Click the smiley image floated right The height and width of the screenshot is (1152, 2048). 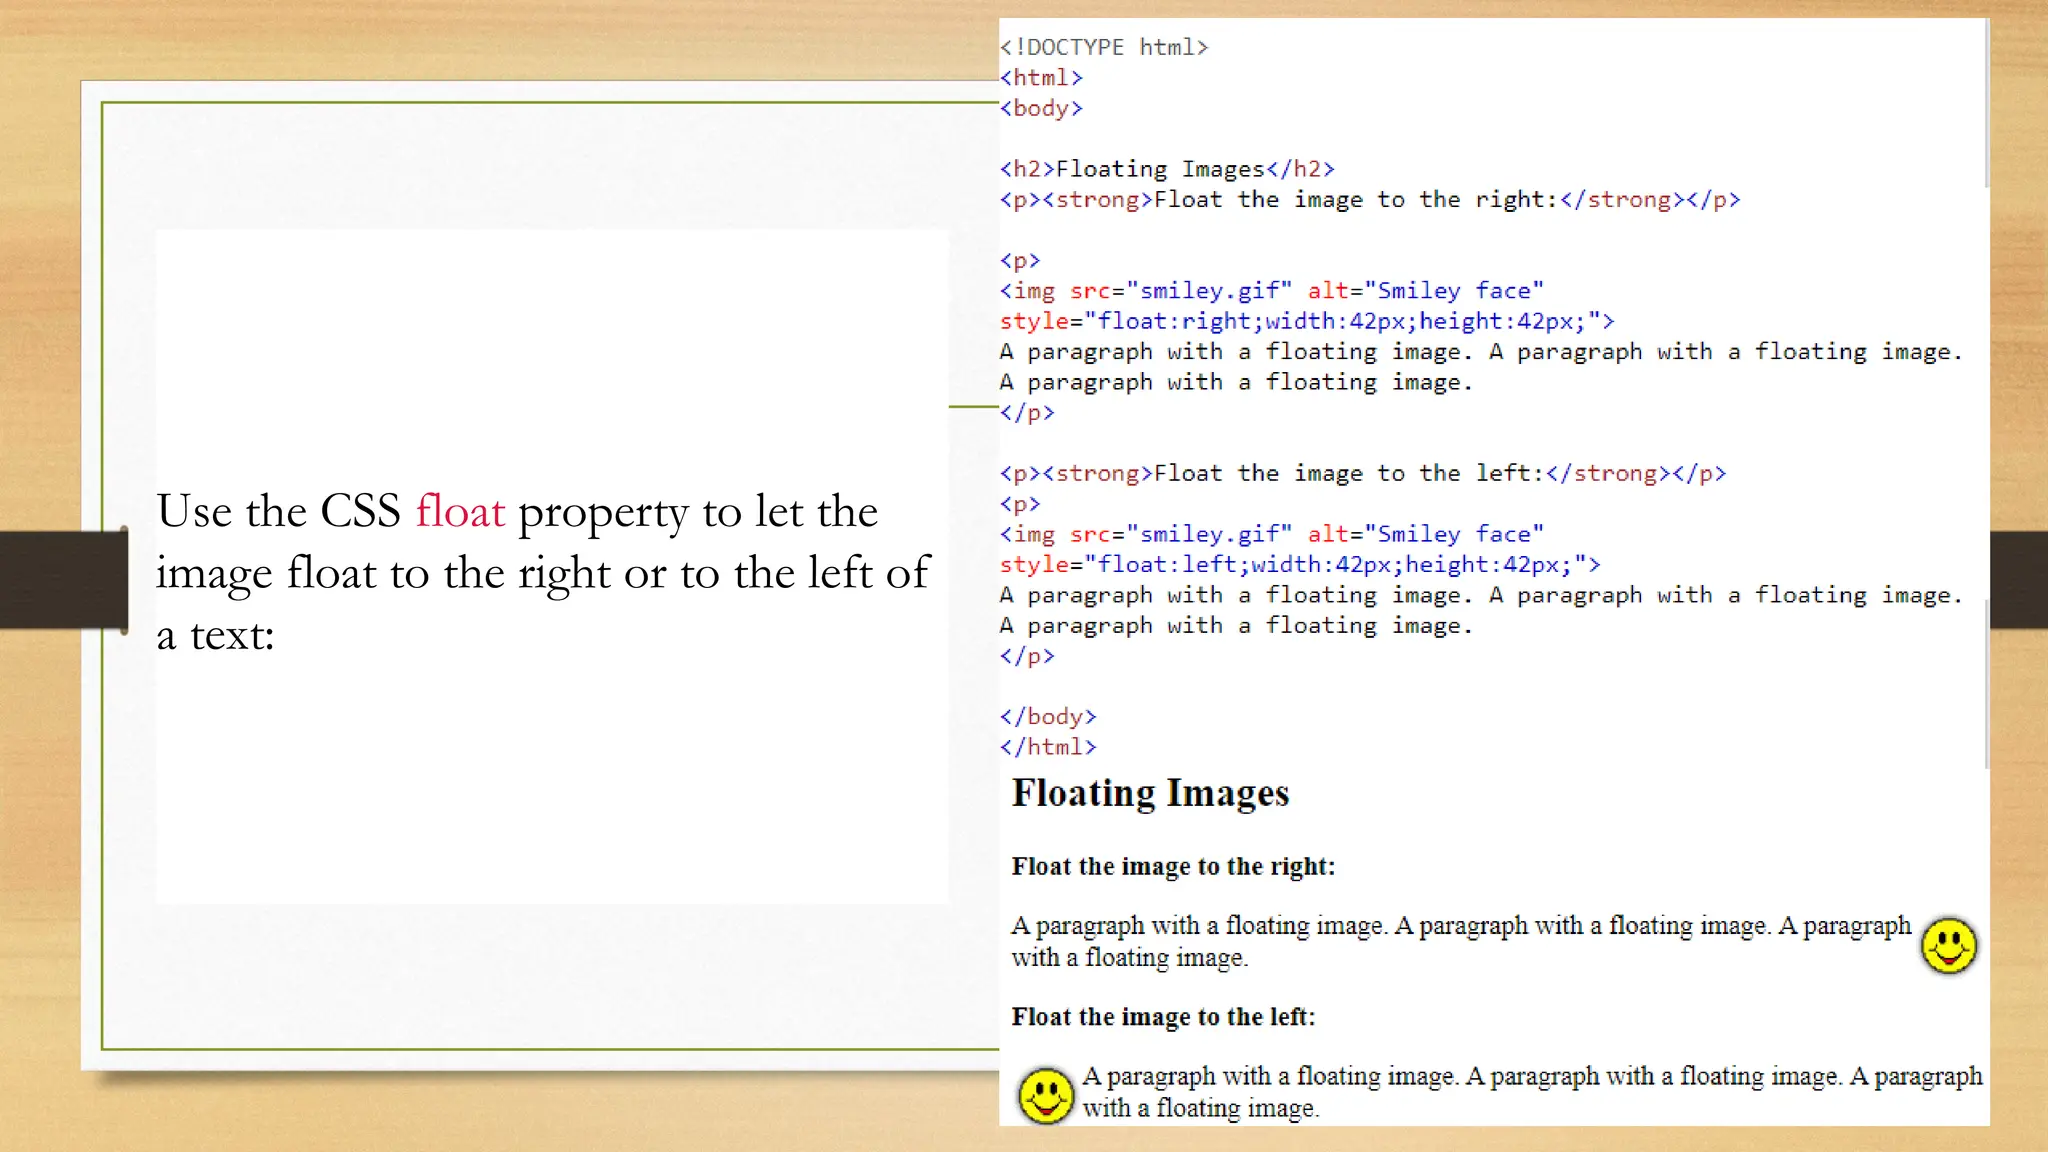pos(1949,945)
